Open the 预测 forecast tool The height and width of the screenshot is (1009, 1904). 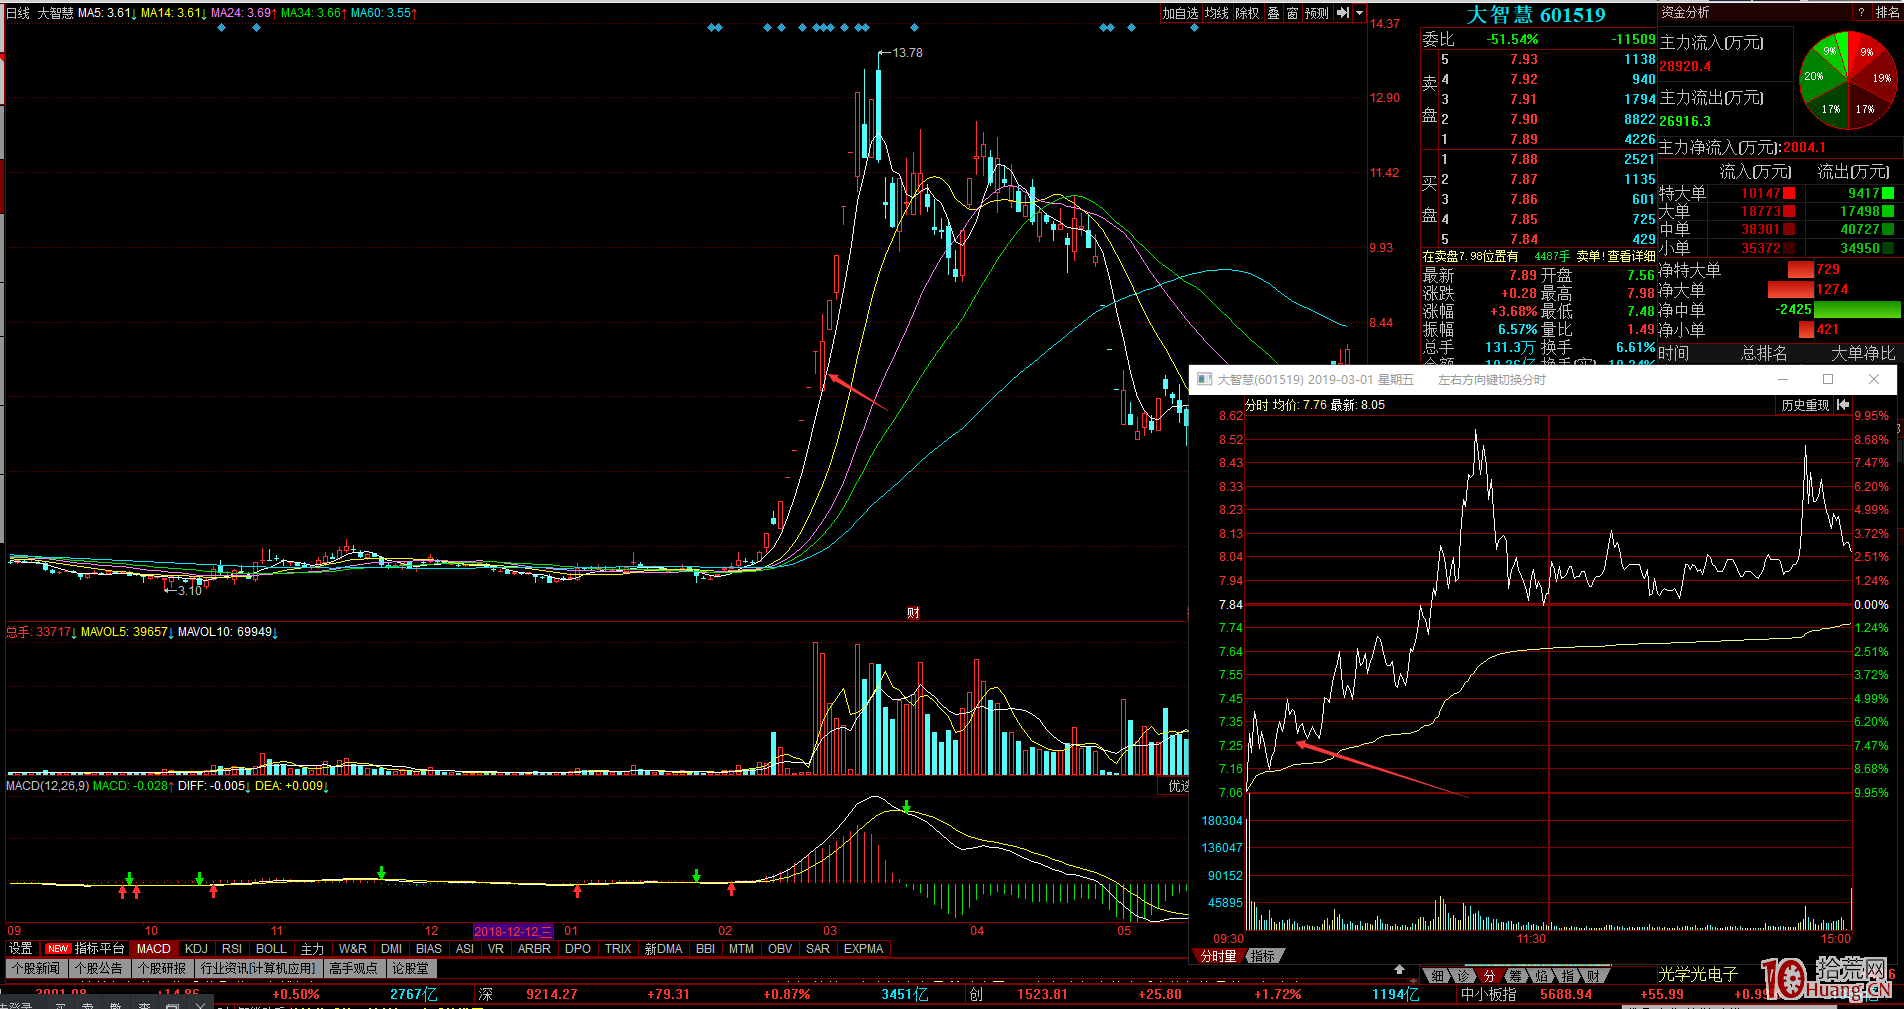tap(1317, 13)
